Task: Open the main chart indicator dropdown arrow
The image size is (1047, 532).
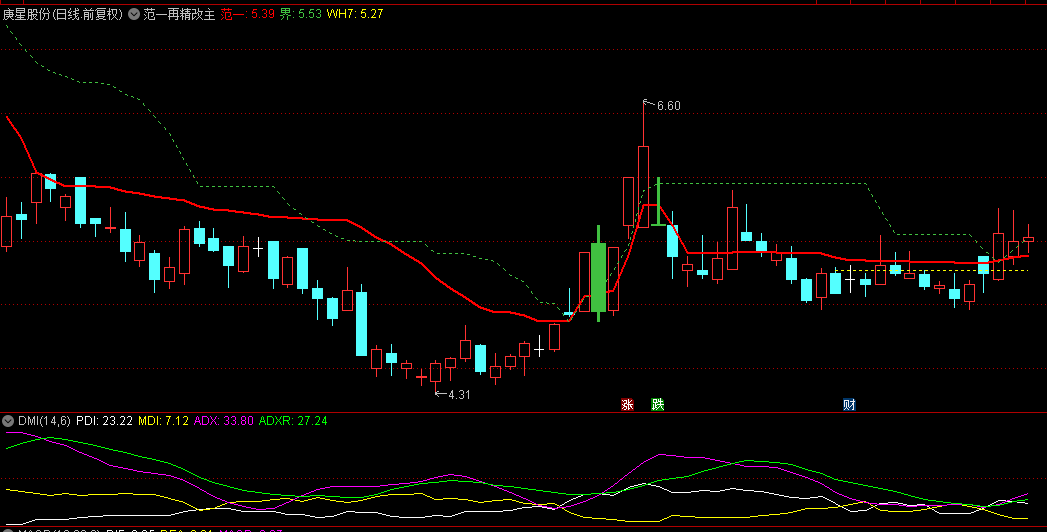Action: coord(134,14)
